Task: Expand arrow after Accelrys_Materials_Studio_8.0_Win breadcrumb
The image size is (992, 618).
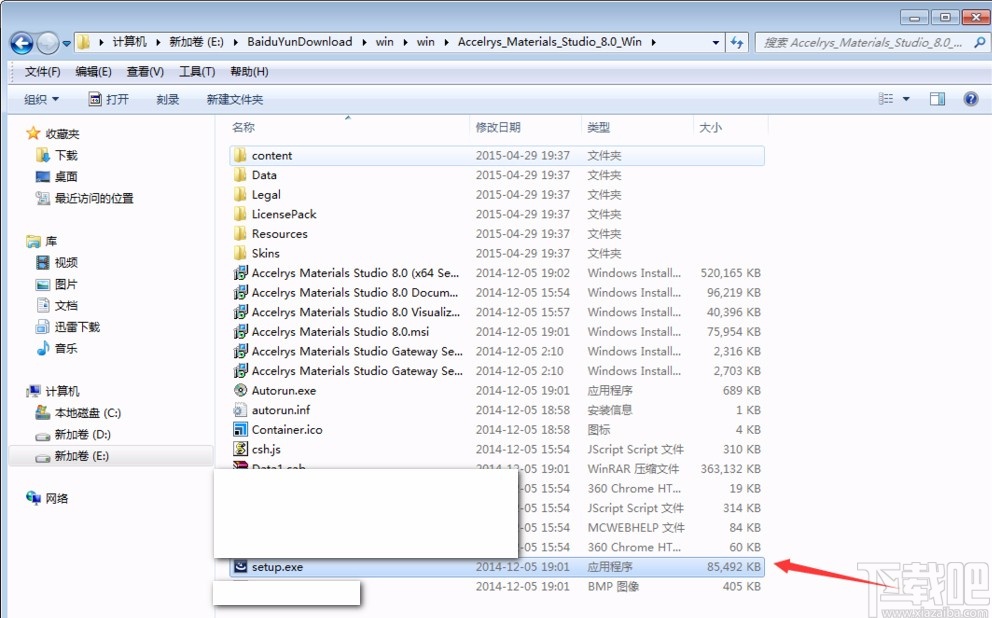Action: pyautogui.click(x=654, y=42)
